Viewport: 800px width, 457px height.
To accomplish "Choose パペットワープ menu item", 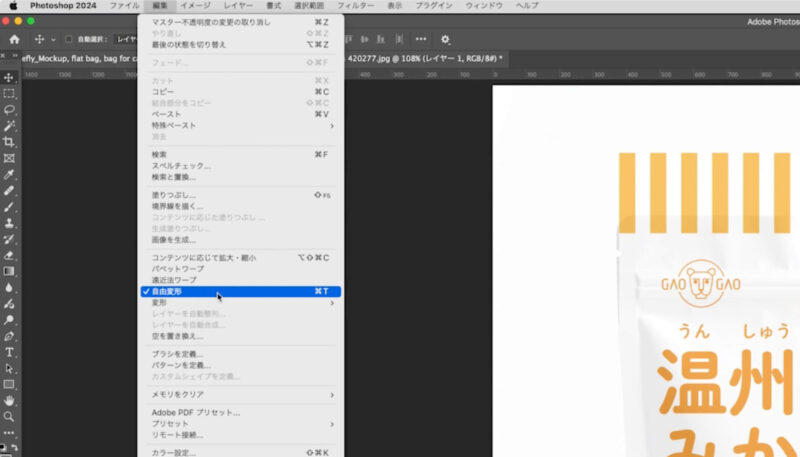I will pos(241,269).
